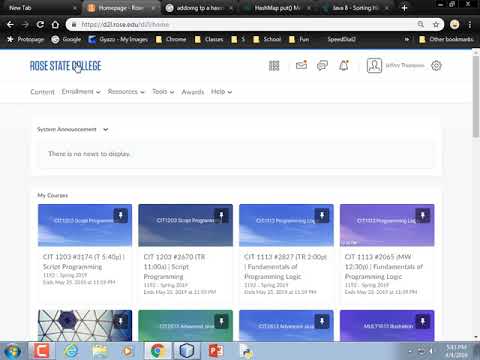Switch to the HashMap put() tab
This screenshot has width=480, height=360.
[277, 8]
